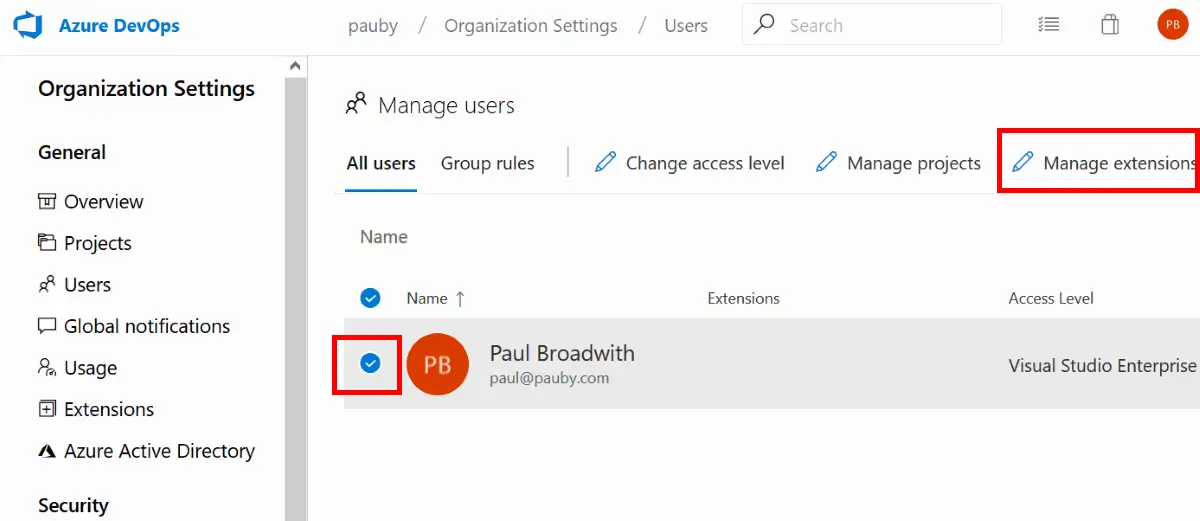The height and width of the screenshot is (521, 1200).
Task: Click the Change access level pencil icon
Action: 605,162
